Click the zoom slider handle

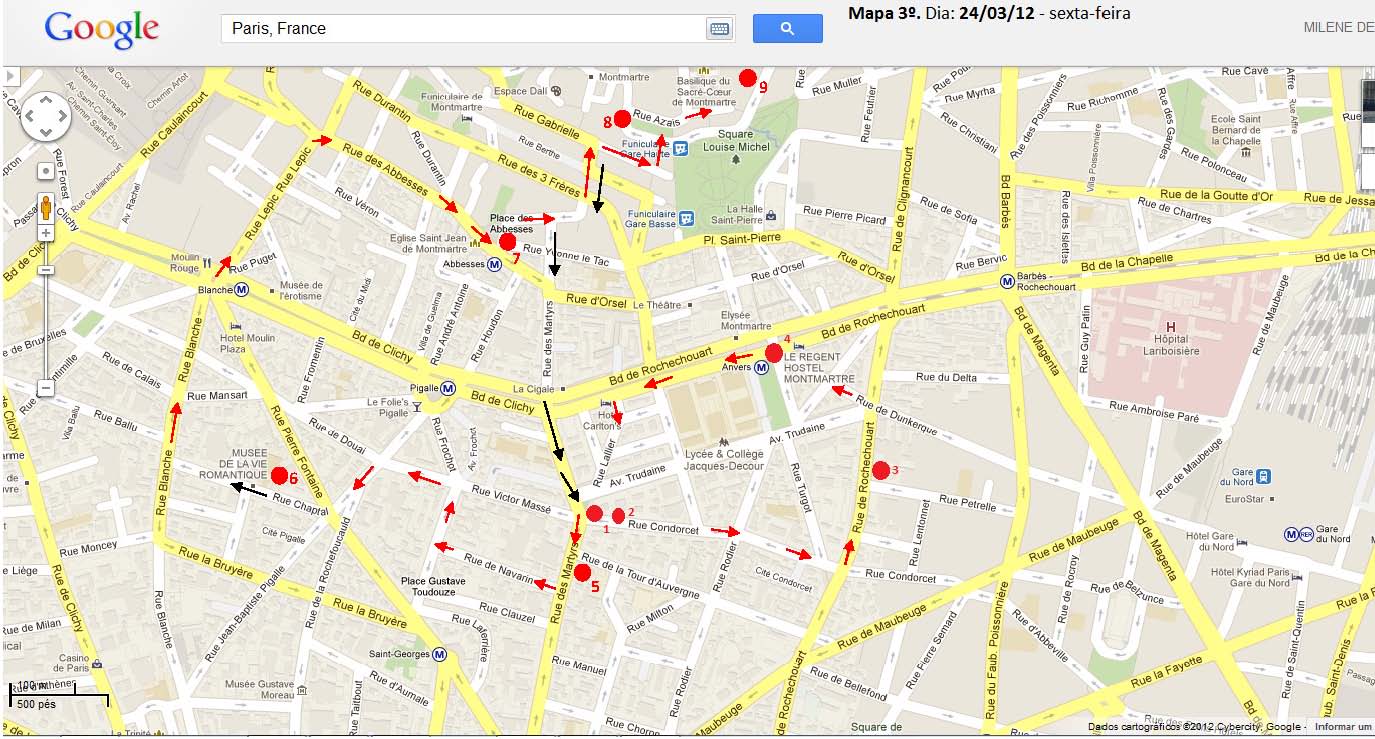46,271
